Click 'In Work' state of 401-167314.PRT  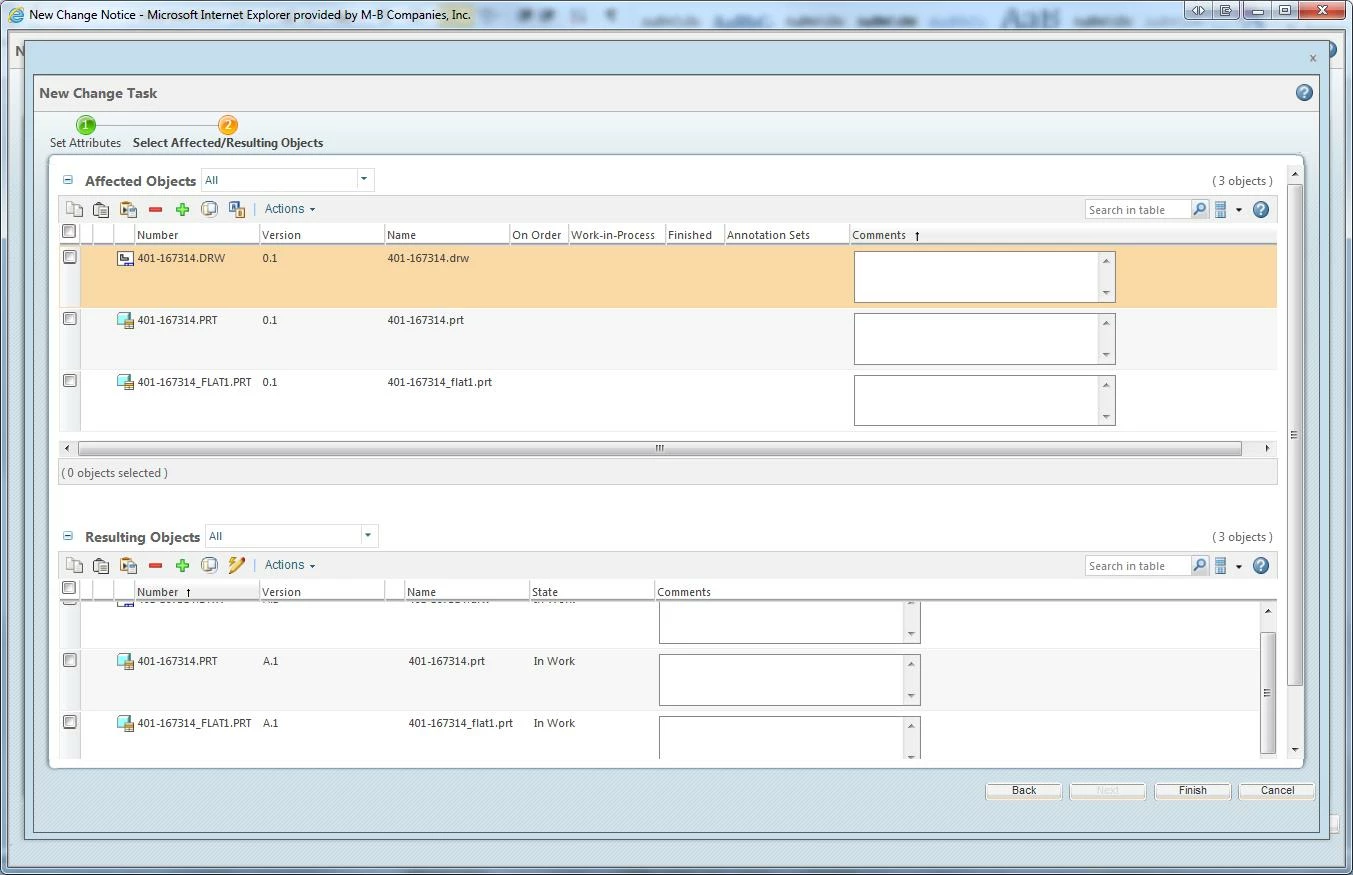coord(554,661)
